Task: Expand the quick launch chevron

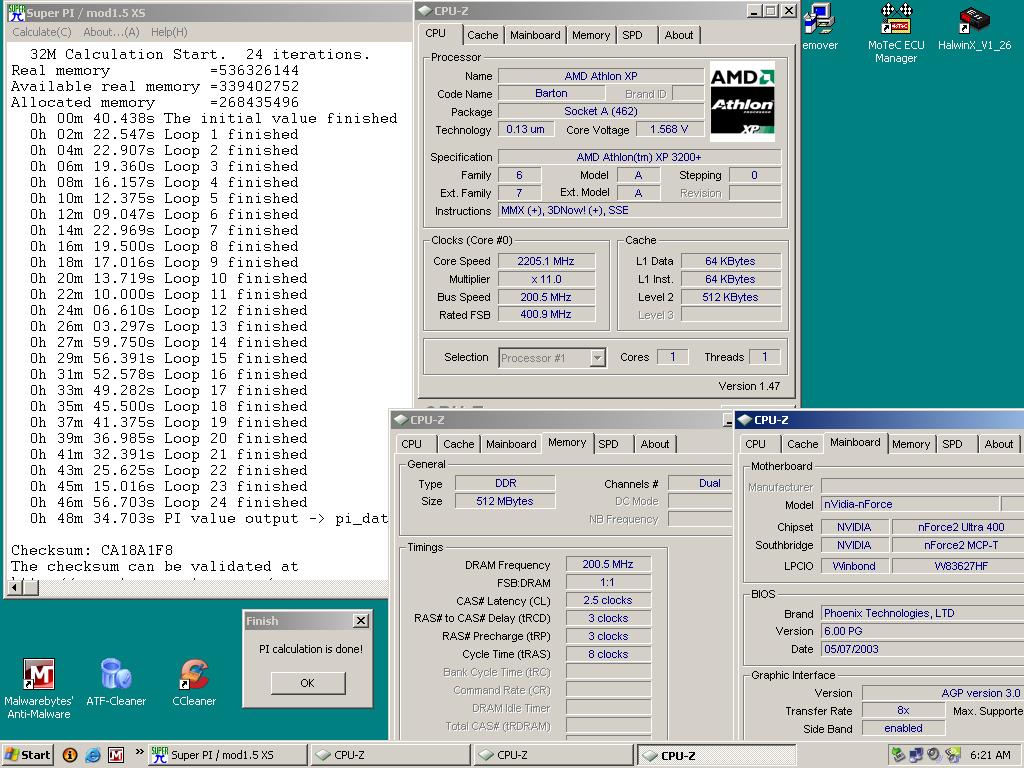Action: click(x=139, y=752)
